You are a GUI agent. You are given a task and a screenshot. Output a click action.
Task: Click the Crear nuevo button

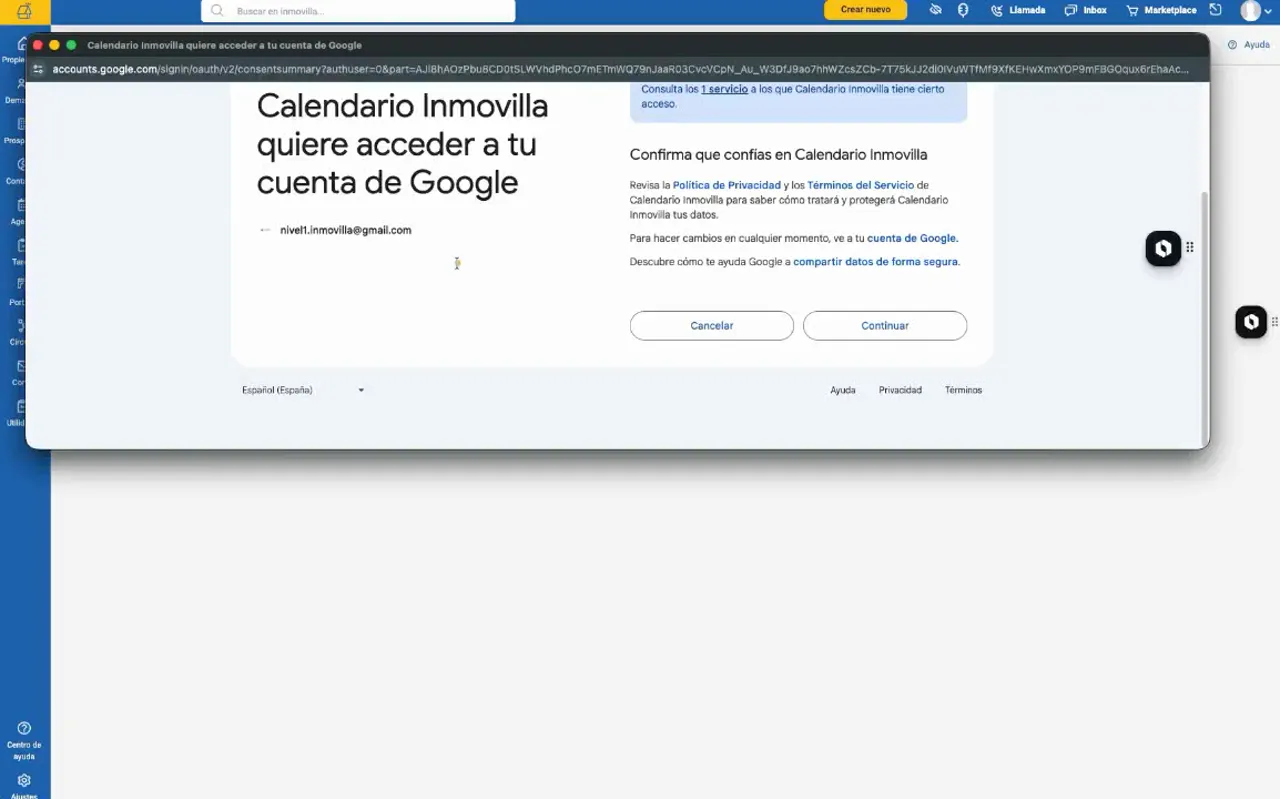865,10
